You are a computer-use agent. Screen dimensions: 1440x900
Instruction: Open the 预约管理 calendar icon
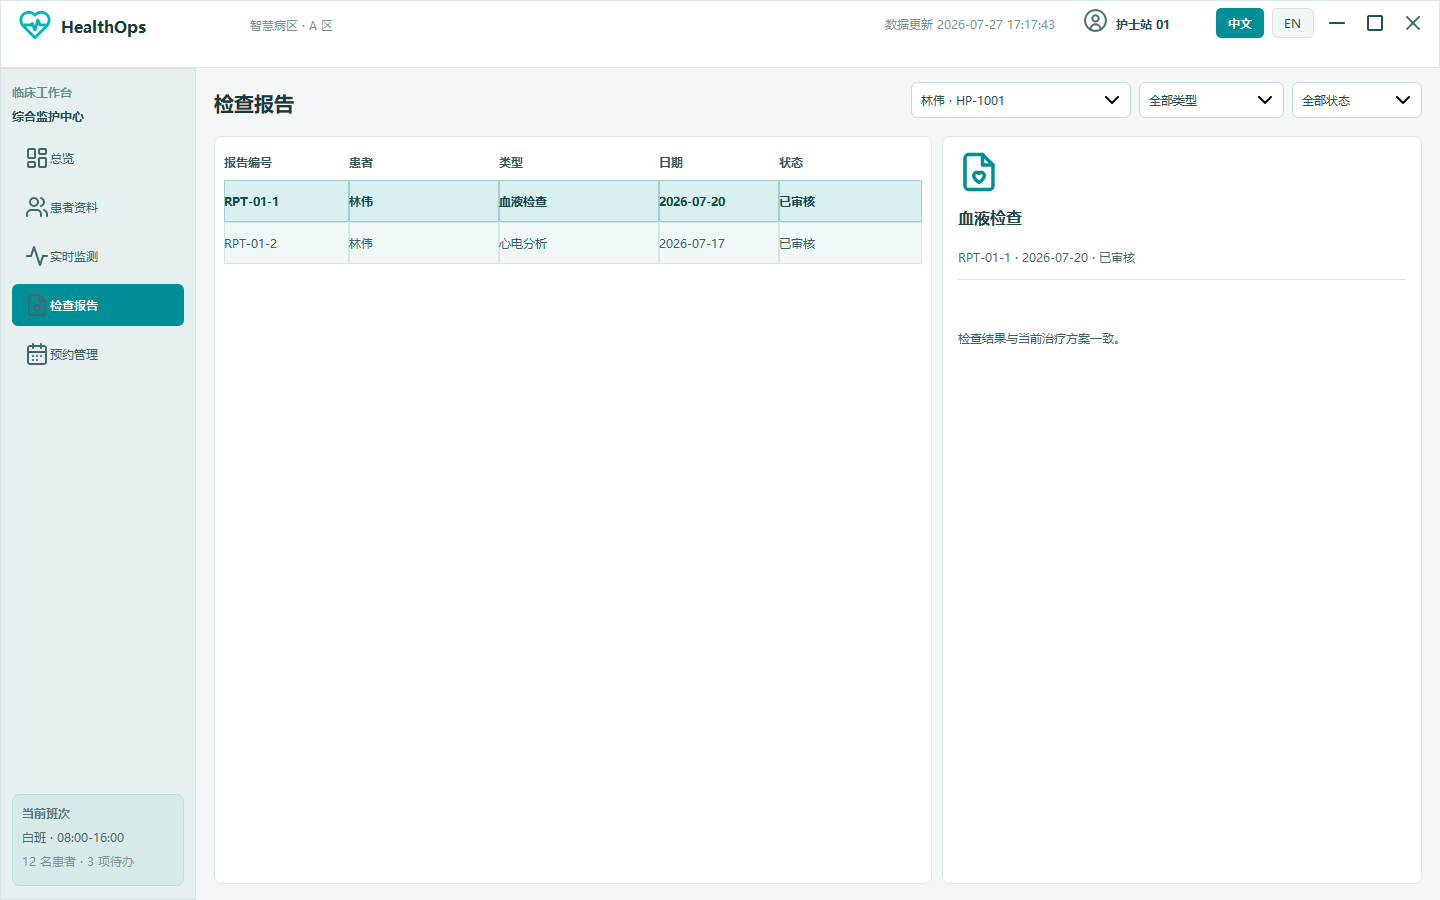pyautogui.click(x=37, y=354)
